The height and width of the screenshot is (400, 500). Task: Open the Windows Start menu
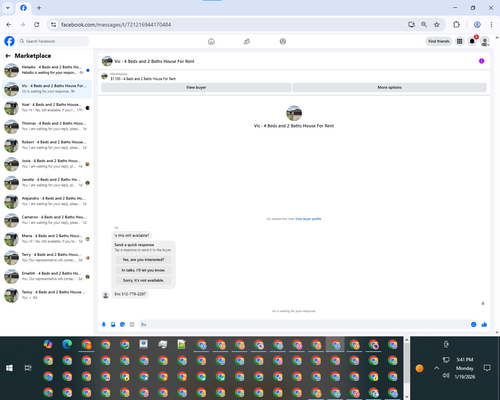point(9,368)
